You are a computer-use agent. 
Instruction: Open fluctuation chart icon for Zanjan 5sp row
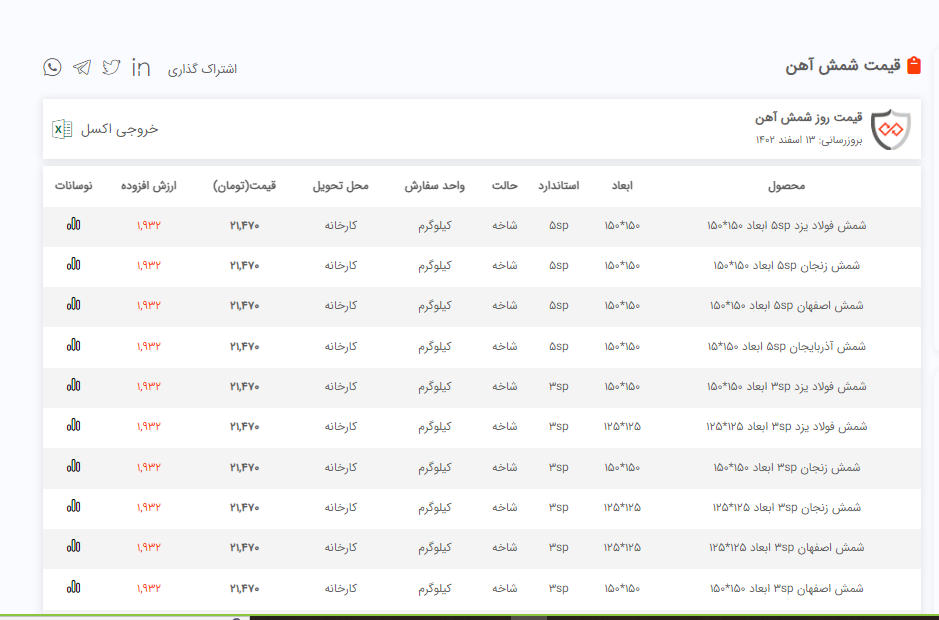73,265
